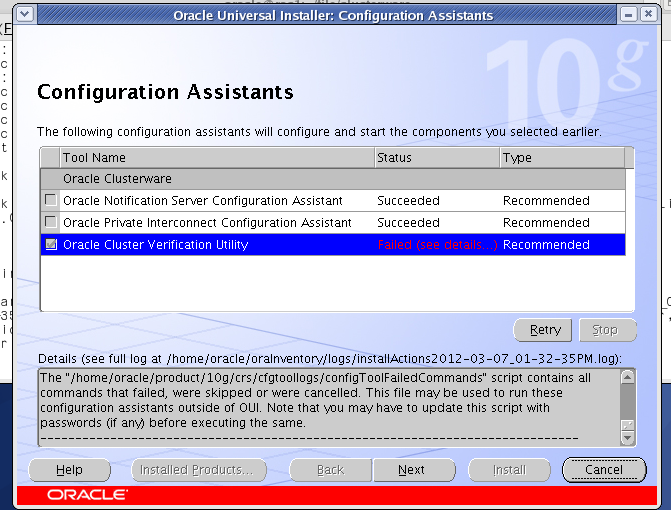
Task: Click Recommended type for Cluster Verification Utility
Action: (546, 245)
